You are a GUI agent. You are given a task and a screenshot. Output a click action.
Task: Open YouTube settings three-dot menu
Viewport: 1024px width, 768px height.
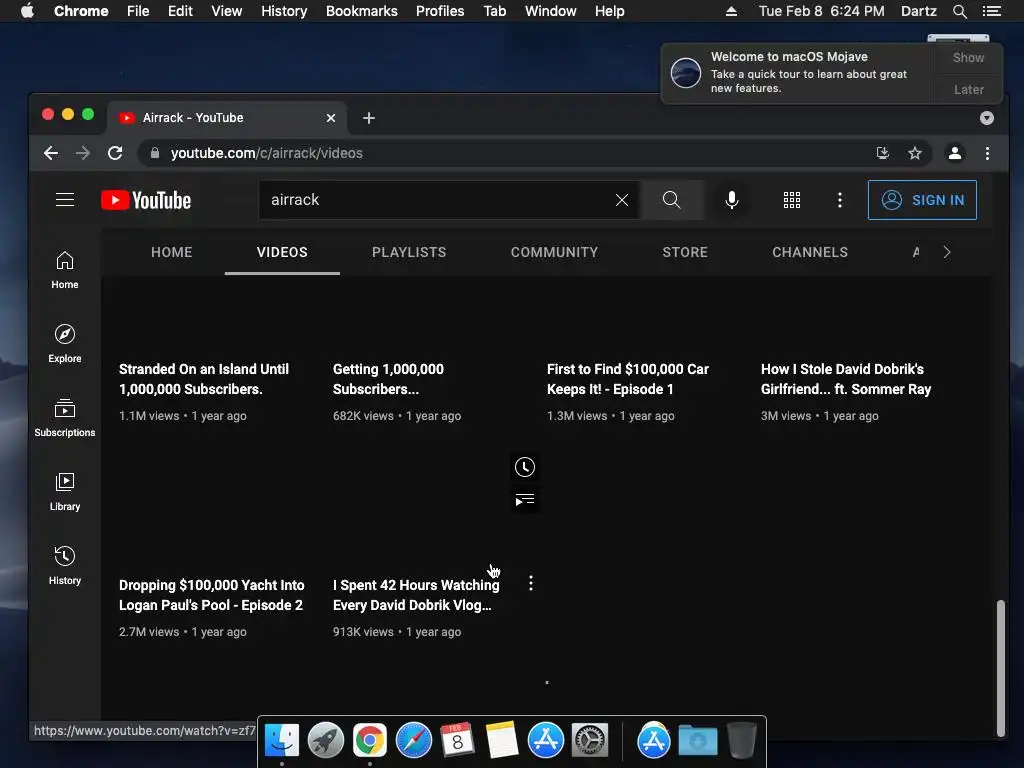840,200
